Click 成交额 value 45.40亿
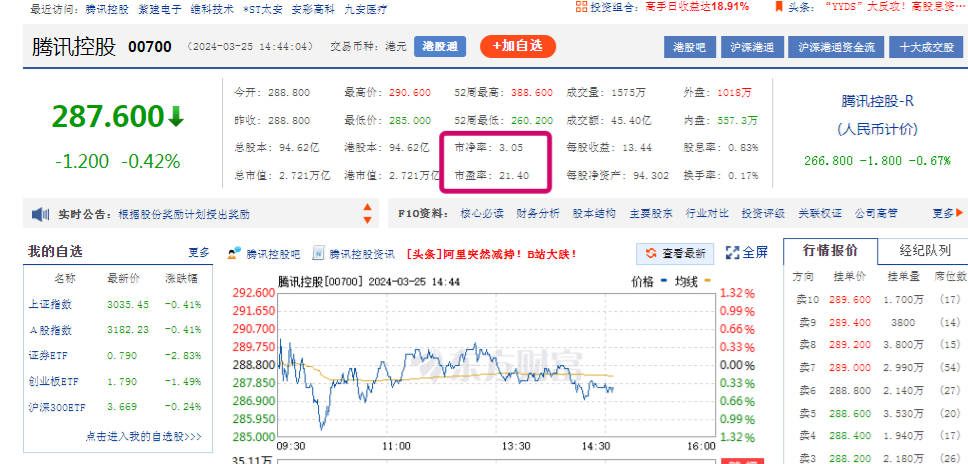968x464 pixels. [630, 120]
